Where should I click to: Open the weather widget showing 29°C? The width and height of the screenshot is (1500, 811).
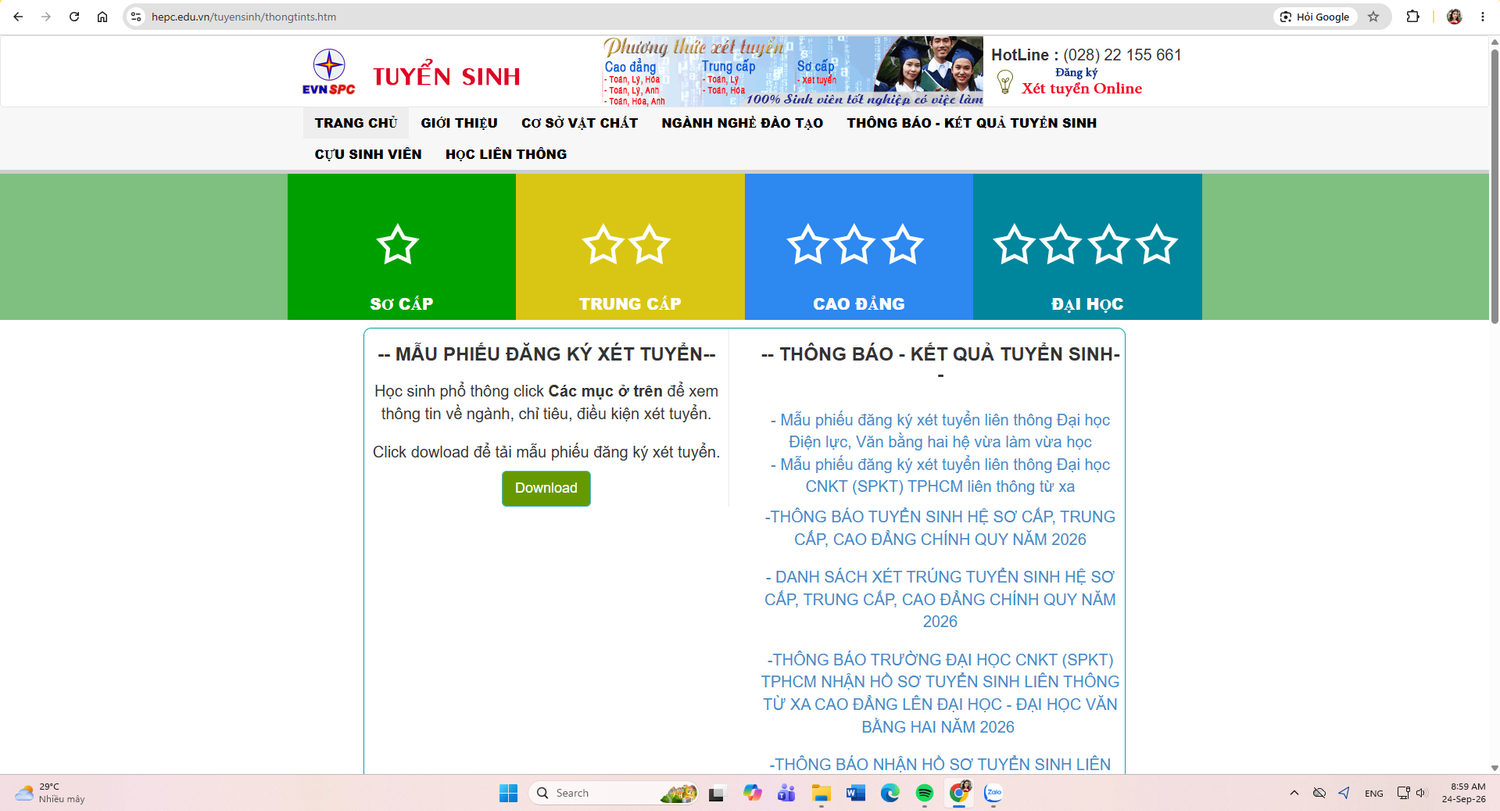pyautogui.click(x=50, y=793)
